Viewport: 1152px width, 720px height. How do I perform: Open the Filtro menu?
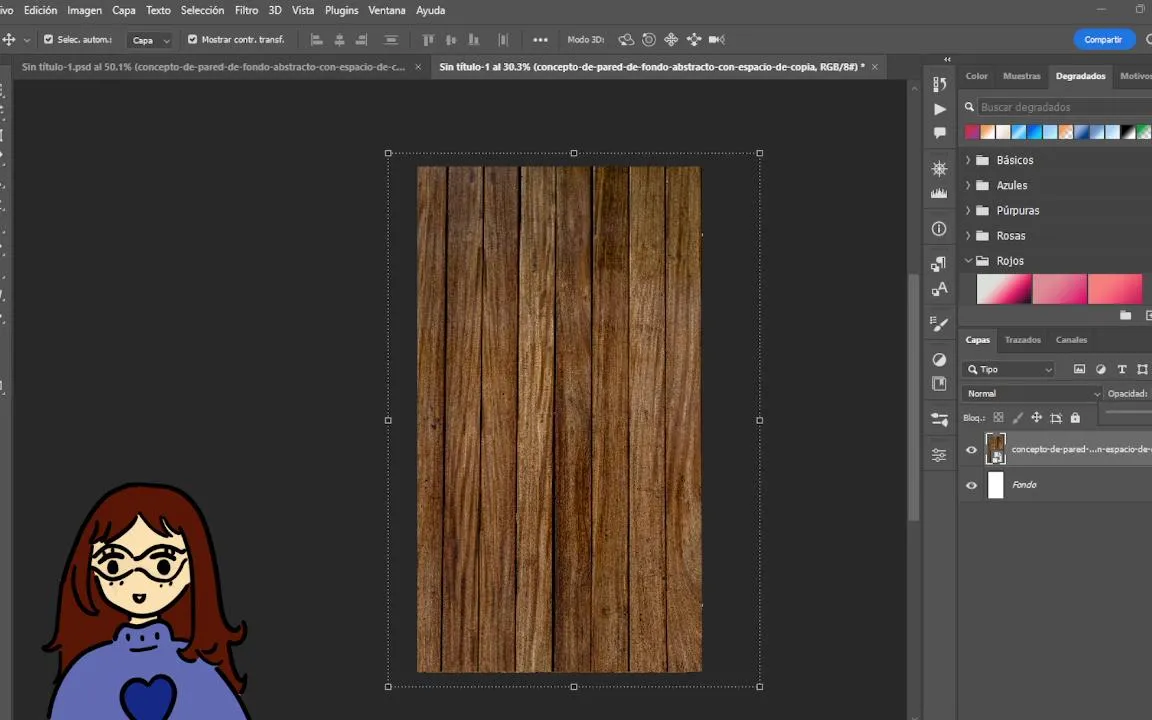tap(246, 10)
